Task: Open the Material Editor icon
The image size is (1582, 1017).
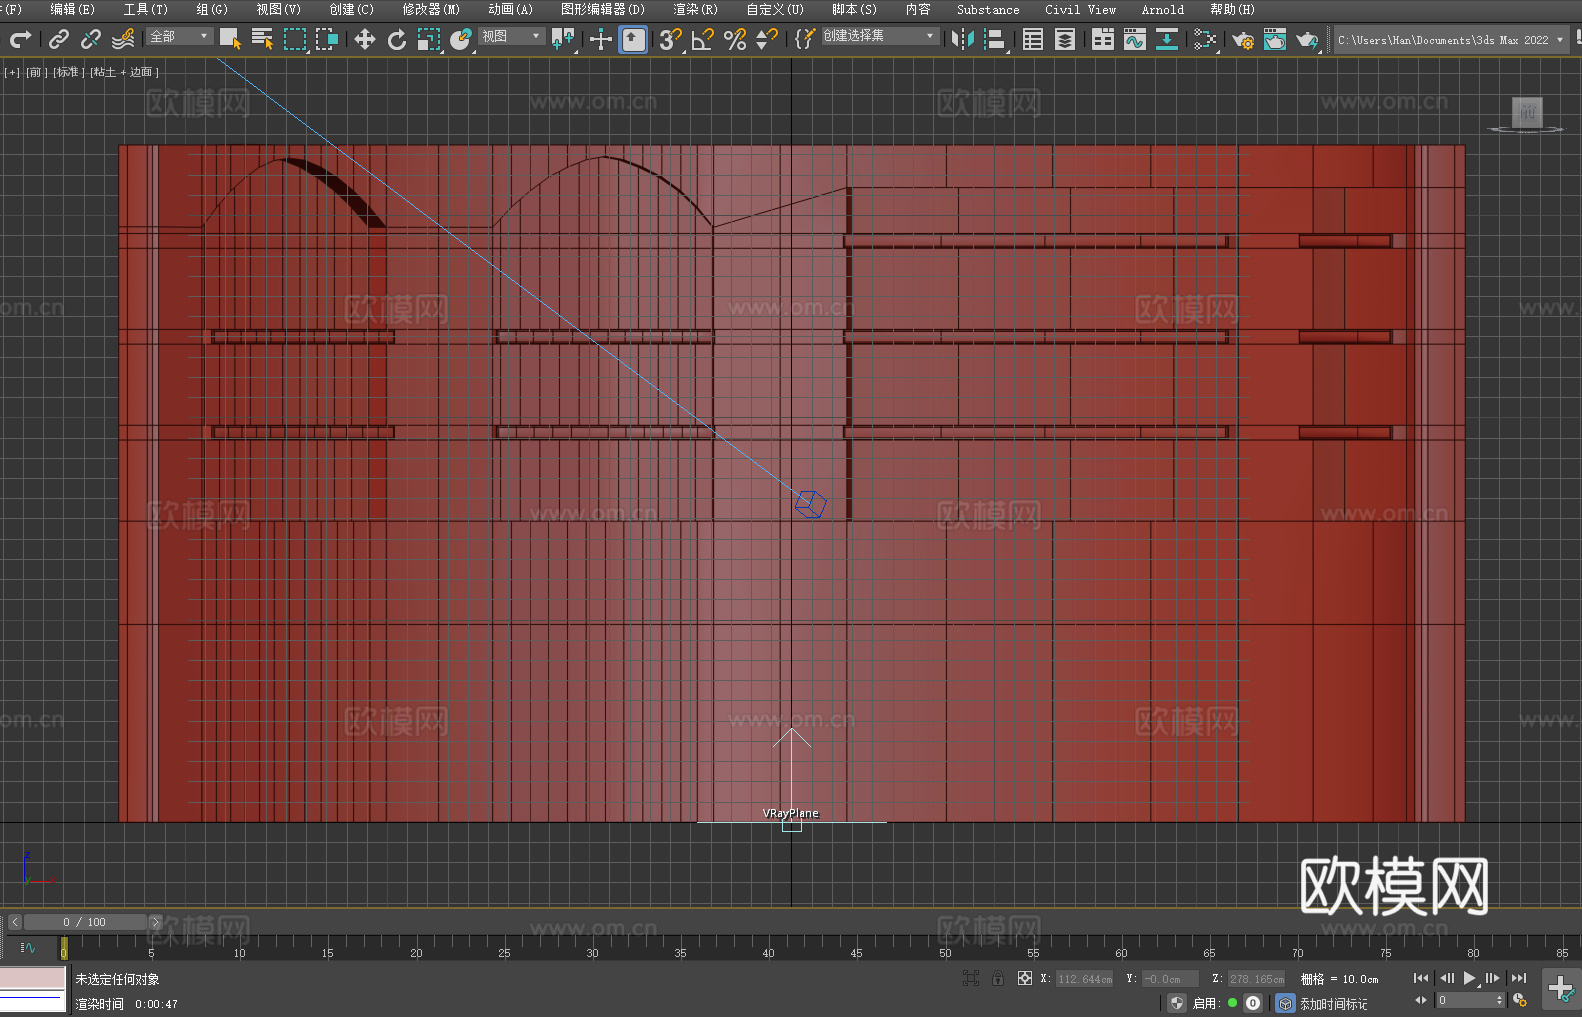Action: point(1205,40)
